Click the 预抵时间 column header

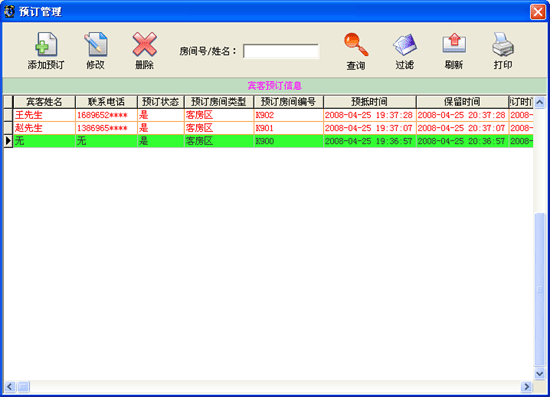coord(370,102)
